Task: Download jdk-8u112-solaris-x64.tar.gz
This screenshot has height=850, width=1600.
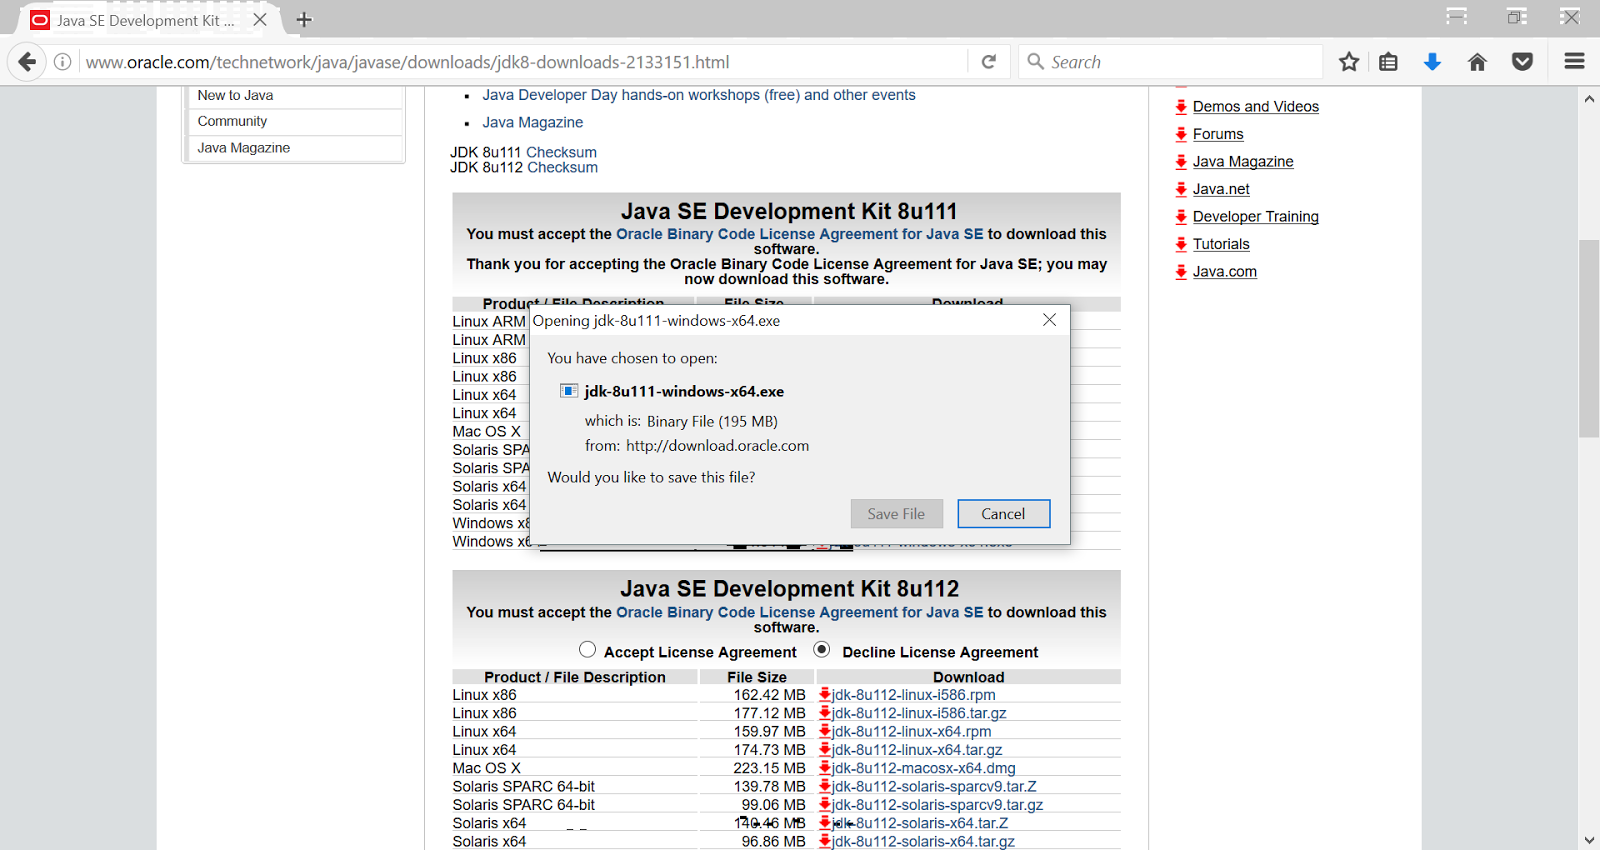Action: [923, 842]
